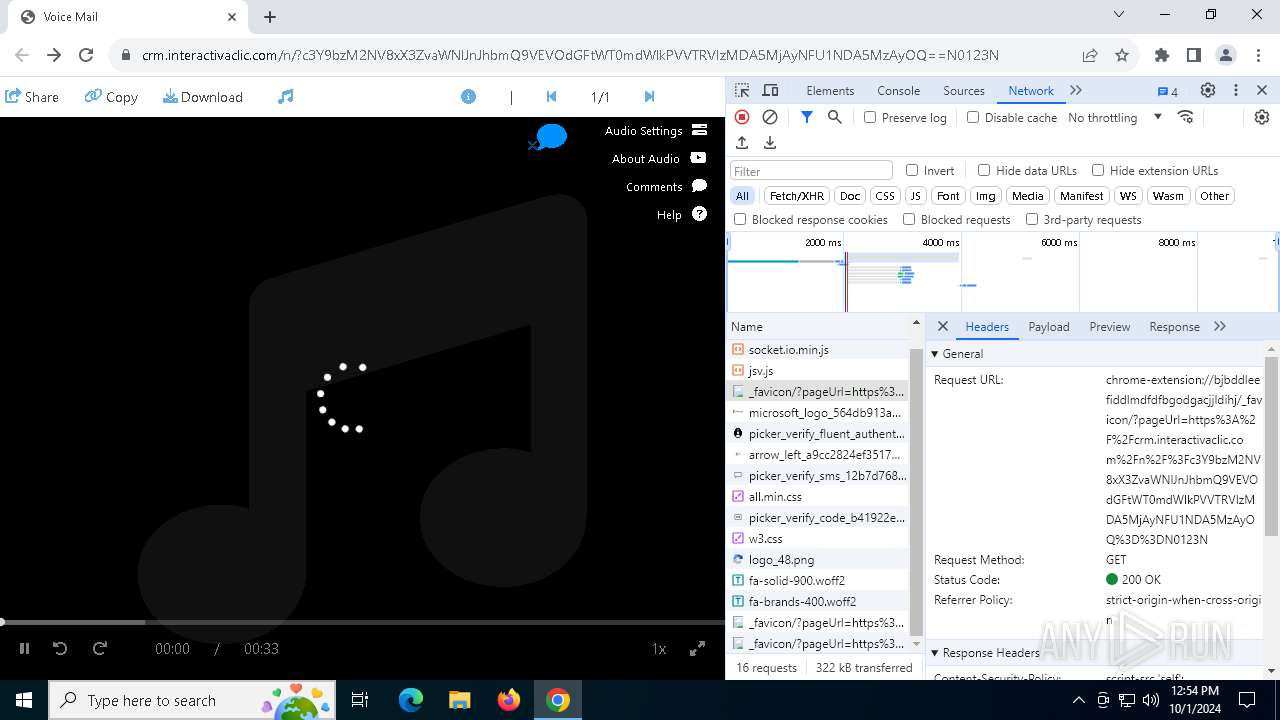Switch to the Sources tab
Viewport: 1280px width, 720px height.
point(964,91)
